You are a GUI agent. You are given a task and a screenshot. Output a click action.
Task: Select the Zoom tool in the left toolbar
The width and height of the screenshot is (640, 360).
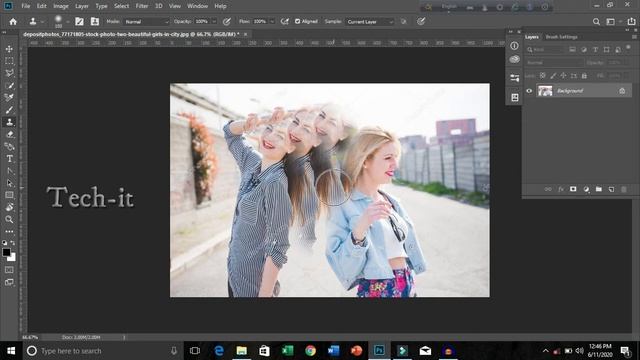pos(9,220)
